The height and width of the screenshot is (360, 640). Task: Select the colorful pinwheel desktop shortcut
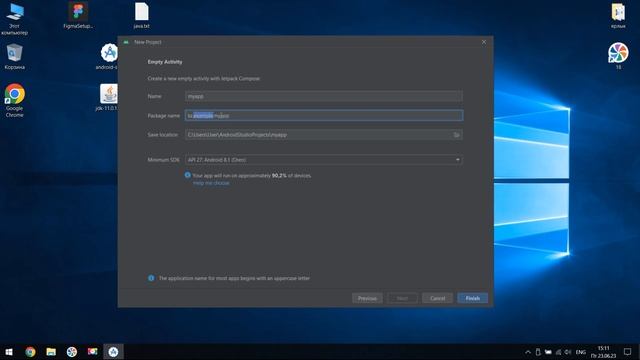click(618, 56)
